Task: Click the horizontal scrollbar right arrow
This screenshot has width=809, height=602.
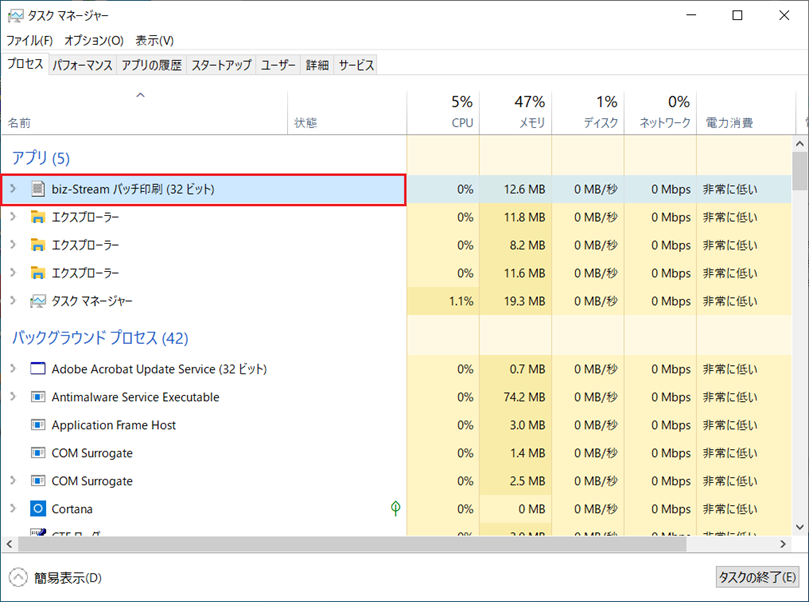Action: [783, 544]
